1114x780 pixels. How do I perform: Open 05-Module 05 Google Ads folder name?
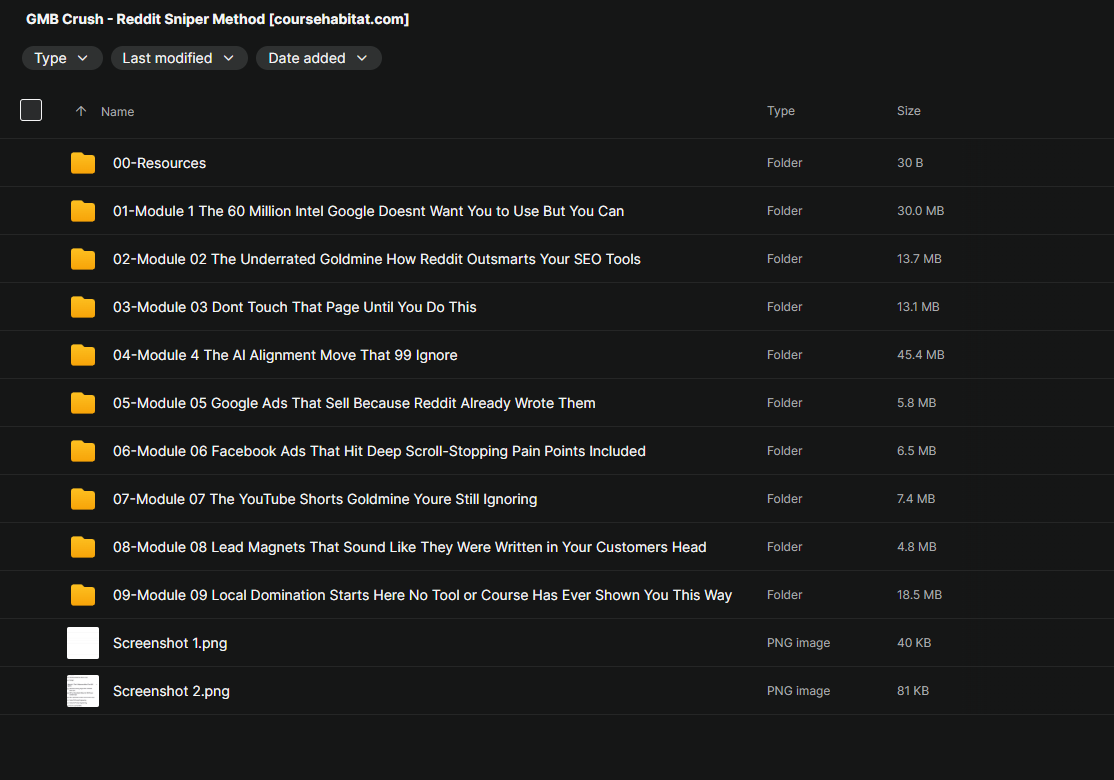[x=354, y=403]
